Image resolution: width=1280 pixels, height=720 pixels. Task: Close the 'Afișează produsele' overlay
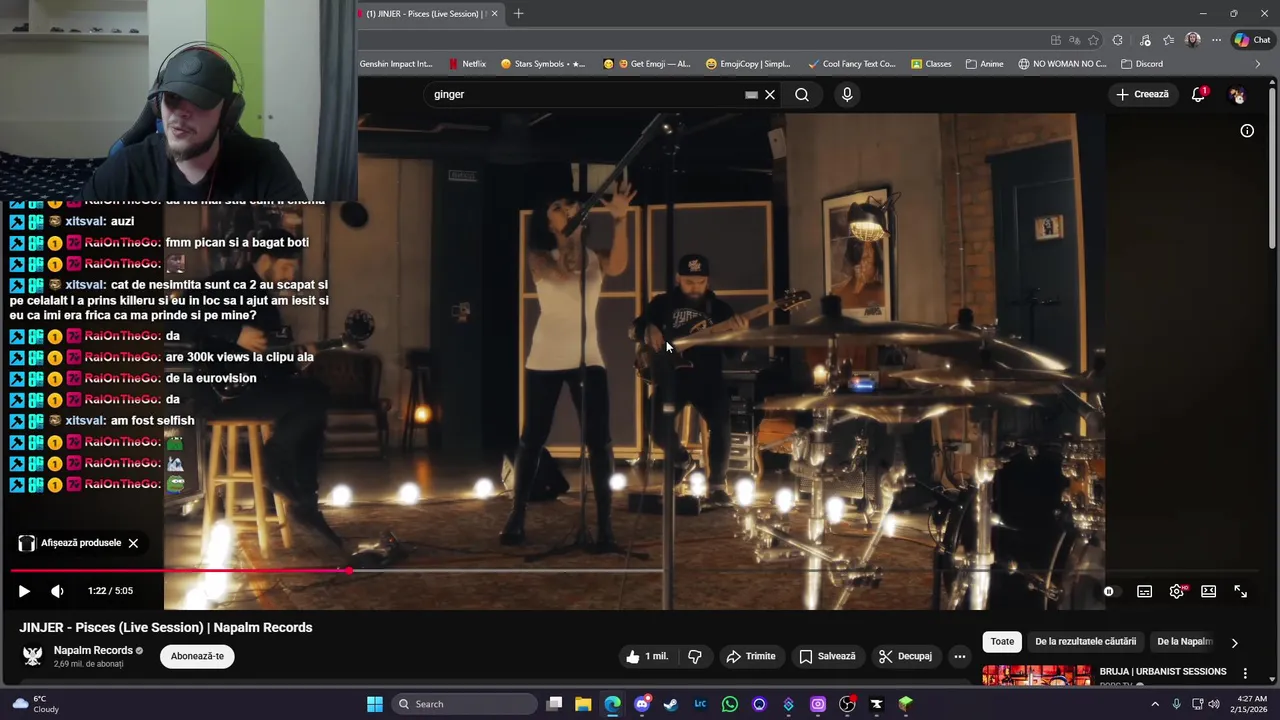(x=133, y=543)
